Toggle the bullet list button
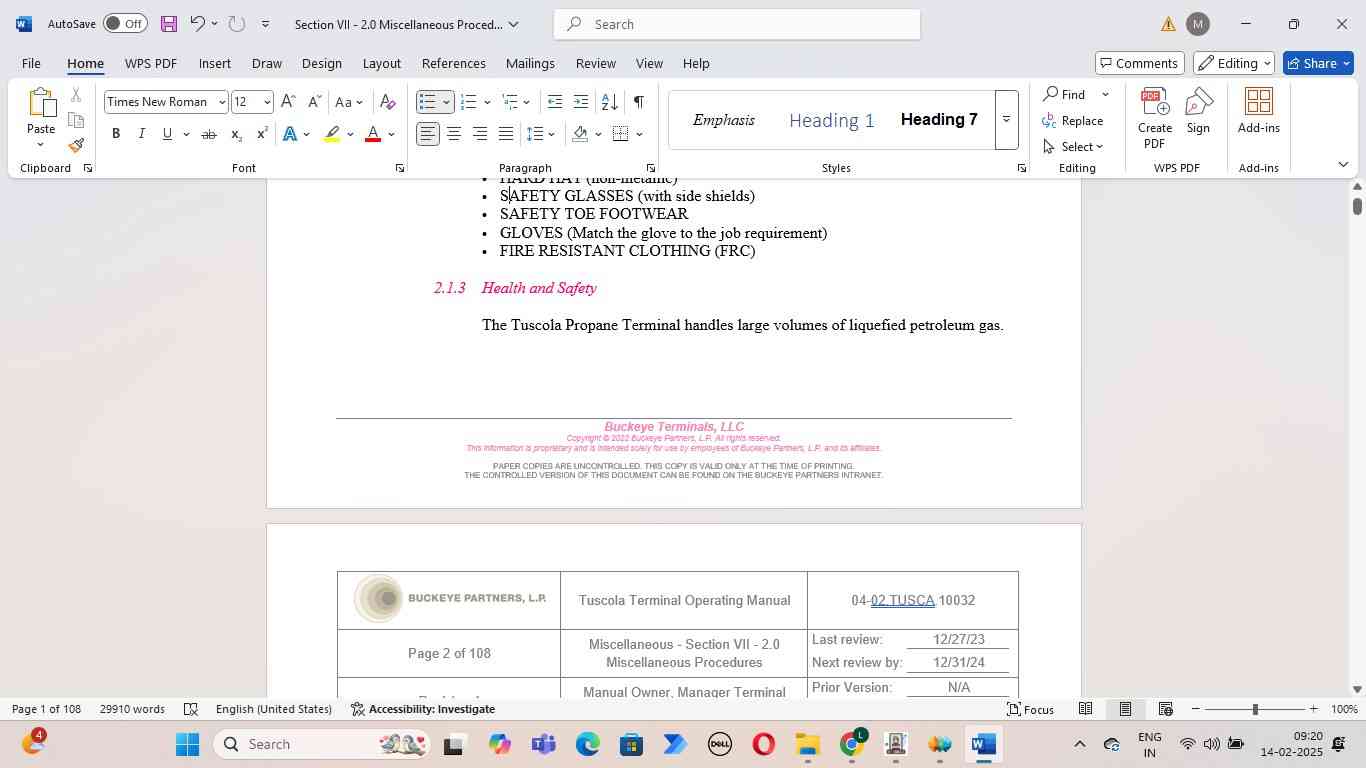 click(x=427, y=102)
